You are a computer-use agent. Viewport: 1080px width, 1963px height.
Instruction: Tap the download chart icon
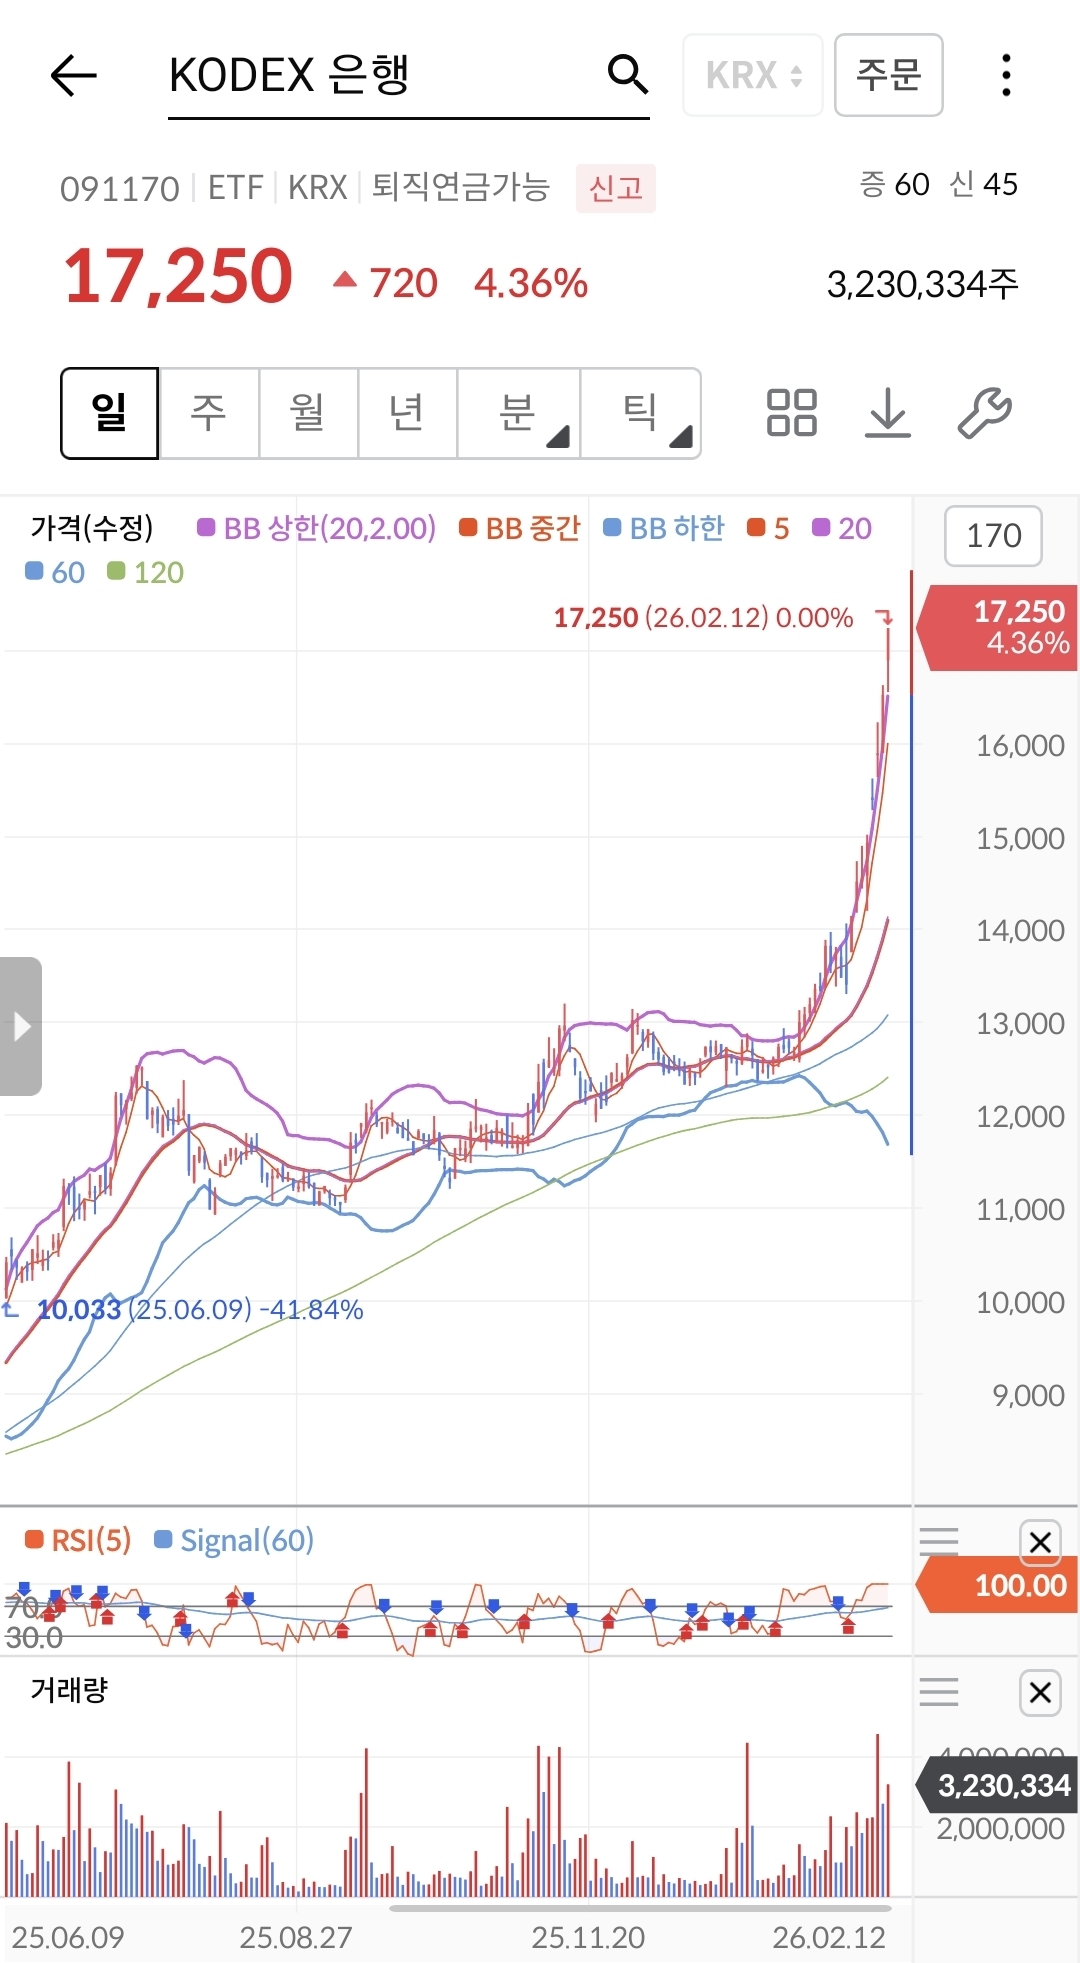point(887,413)
